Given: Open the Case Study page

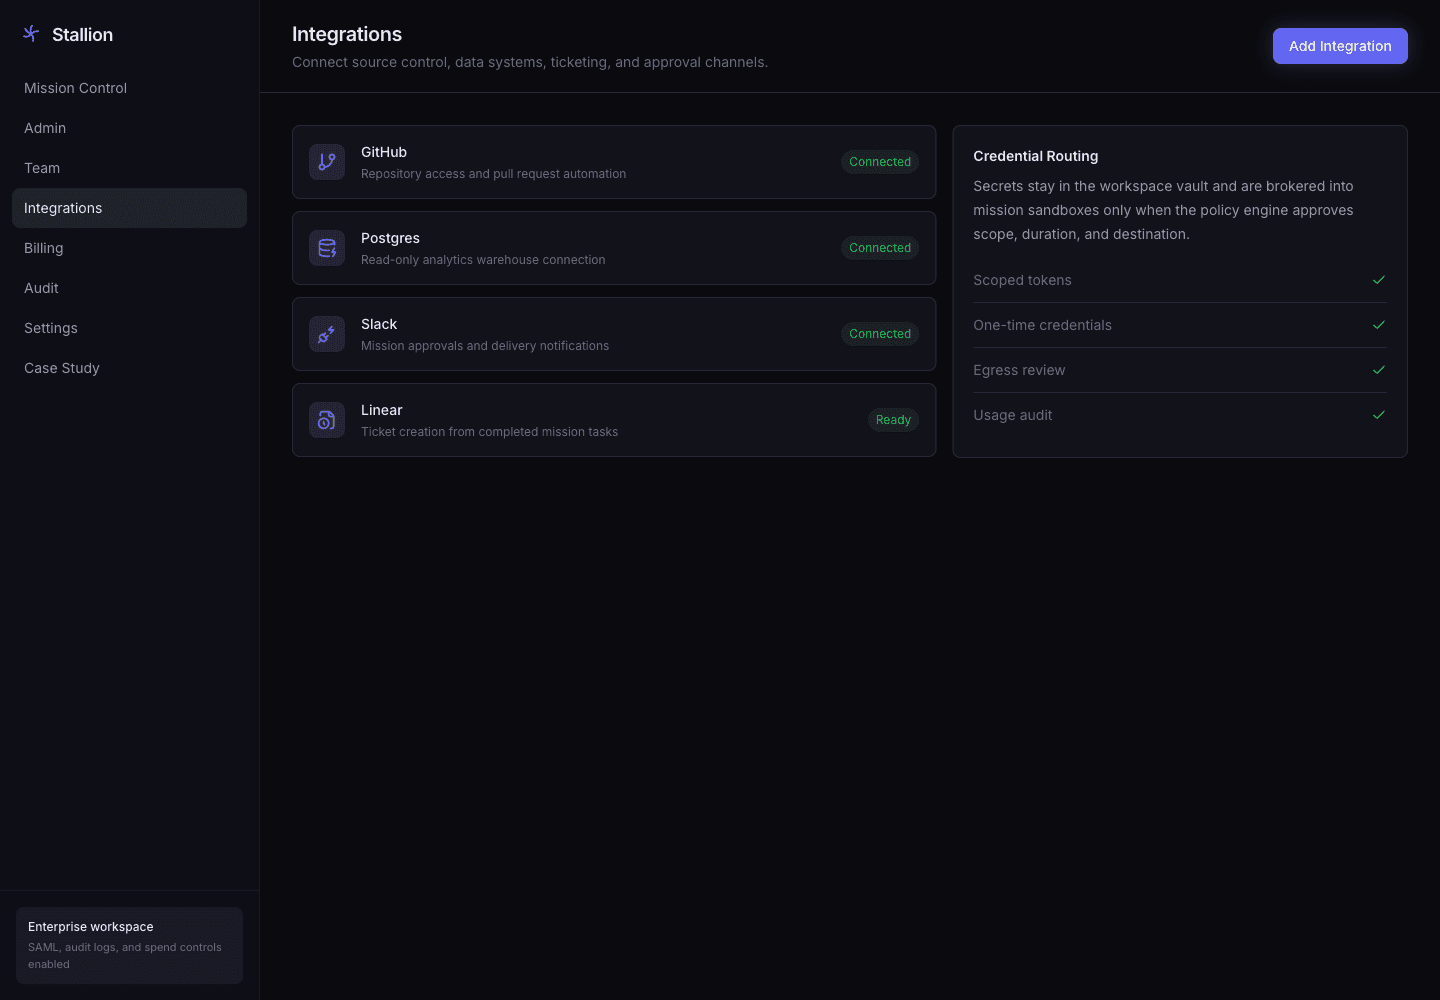Looking at the screenshot, I should pyautogui.click(x=129, y=368).
